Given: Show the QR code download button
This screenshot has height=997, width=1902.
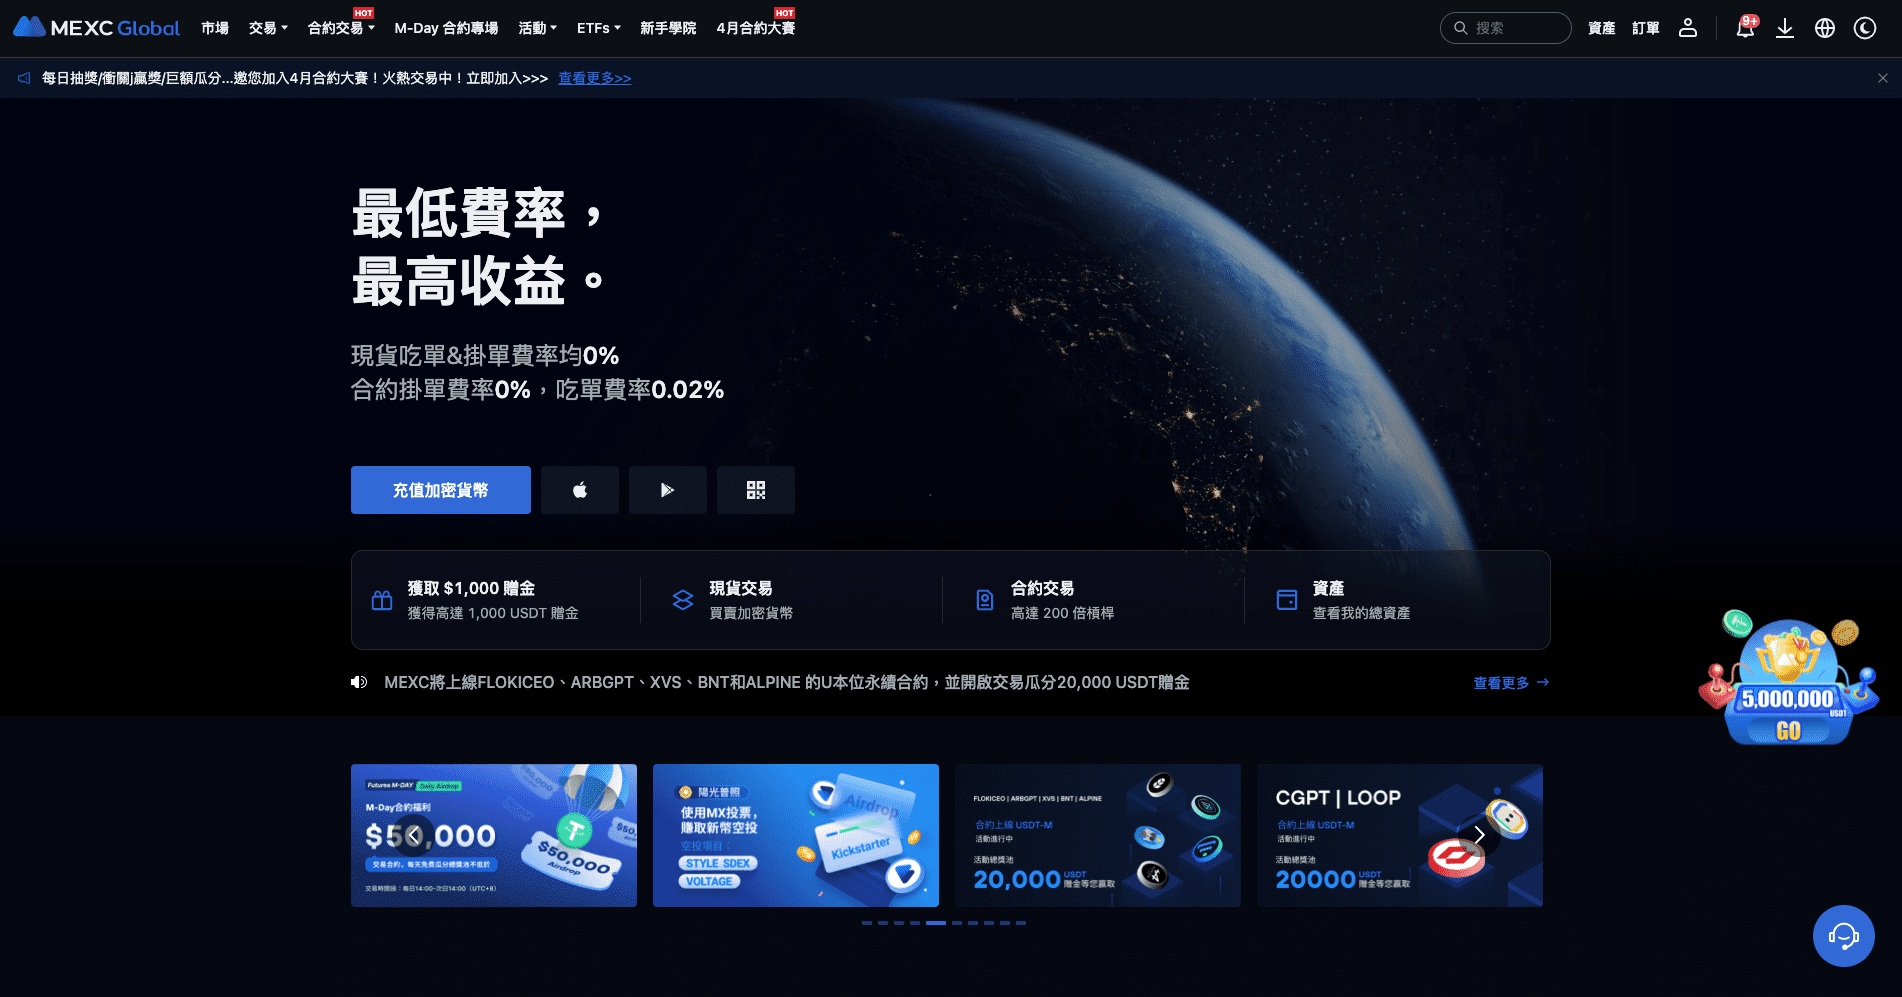Looking at the screenshot, I should tap(756, 490).
